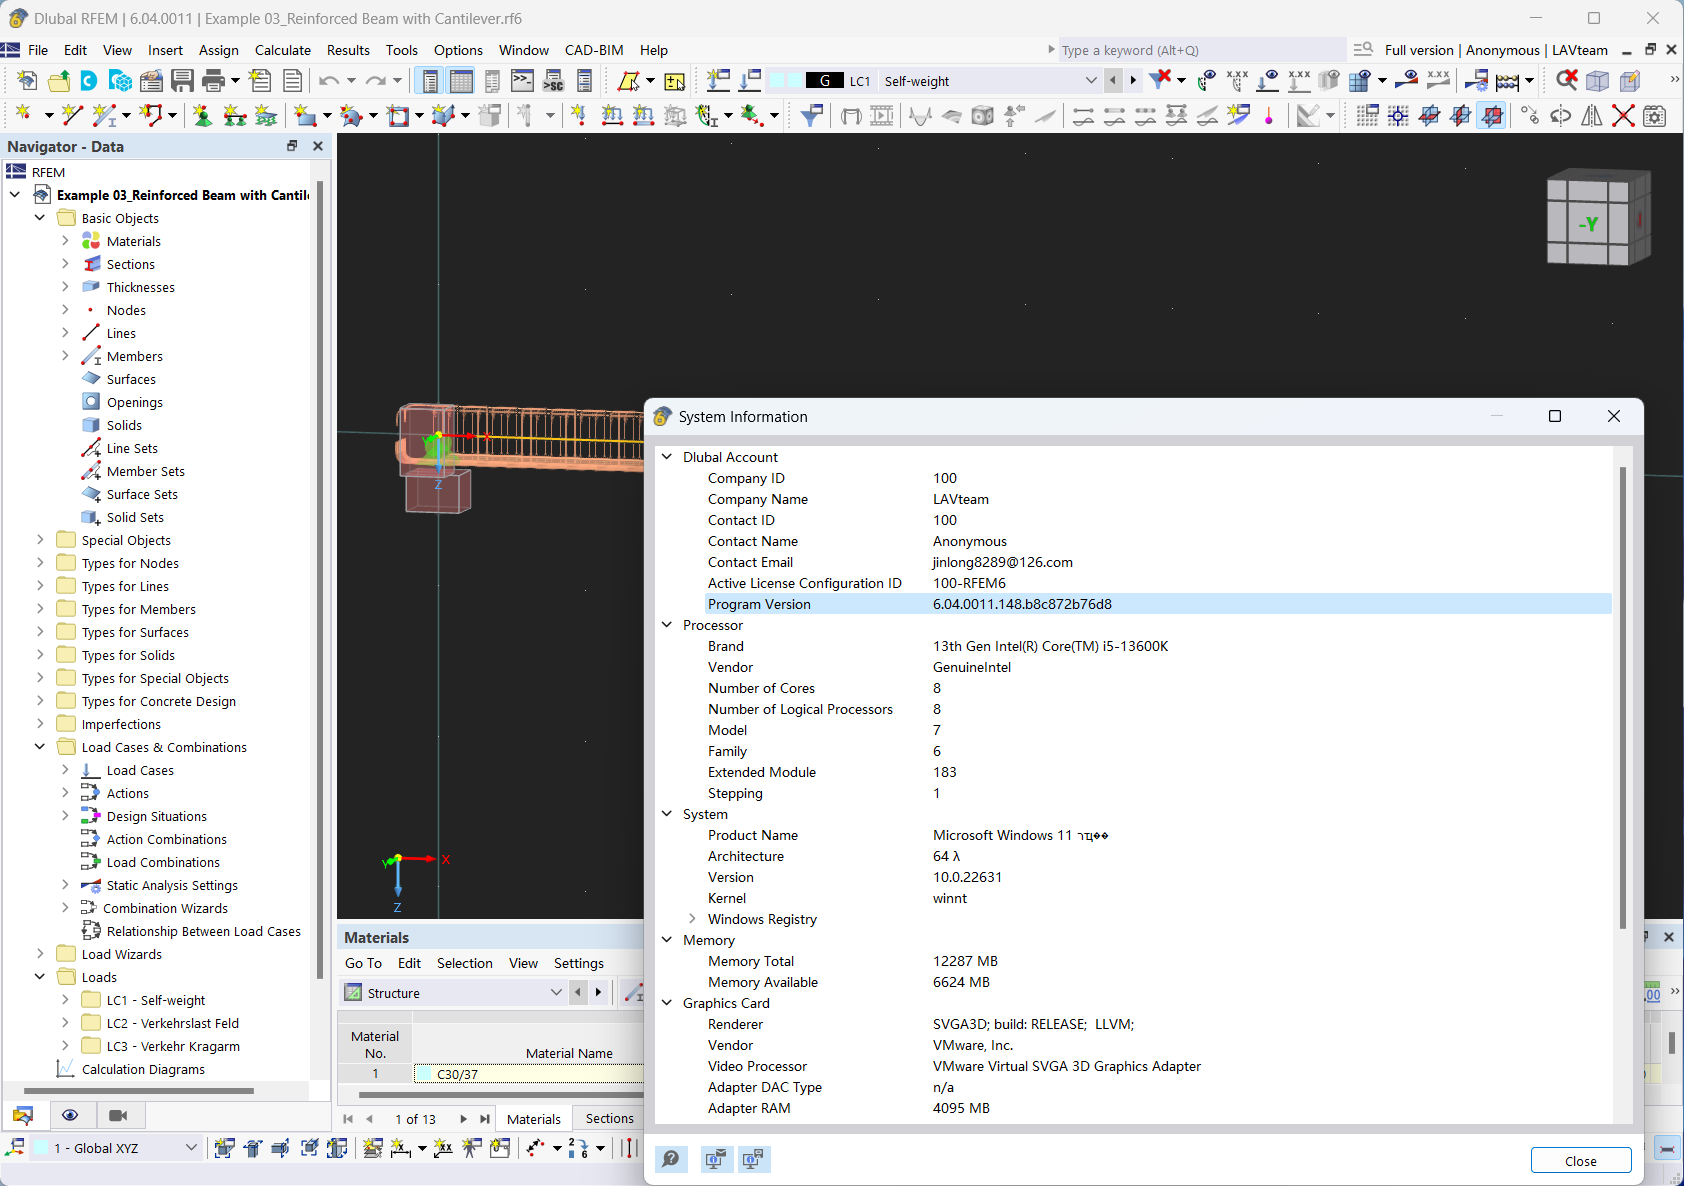Select the C30/37 material name cell
1684x1186 pixels.
click(529, 1074)
